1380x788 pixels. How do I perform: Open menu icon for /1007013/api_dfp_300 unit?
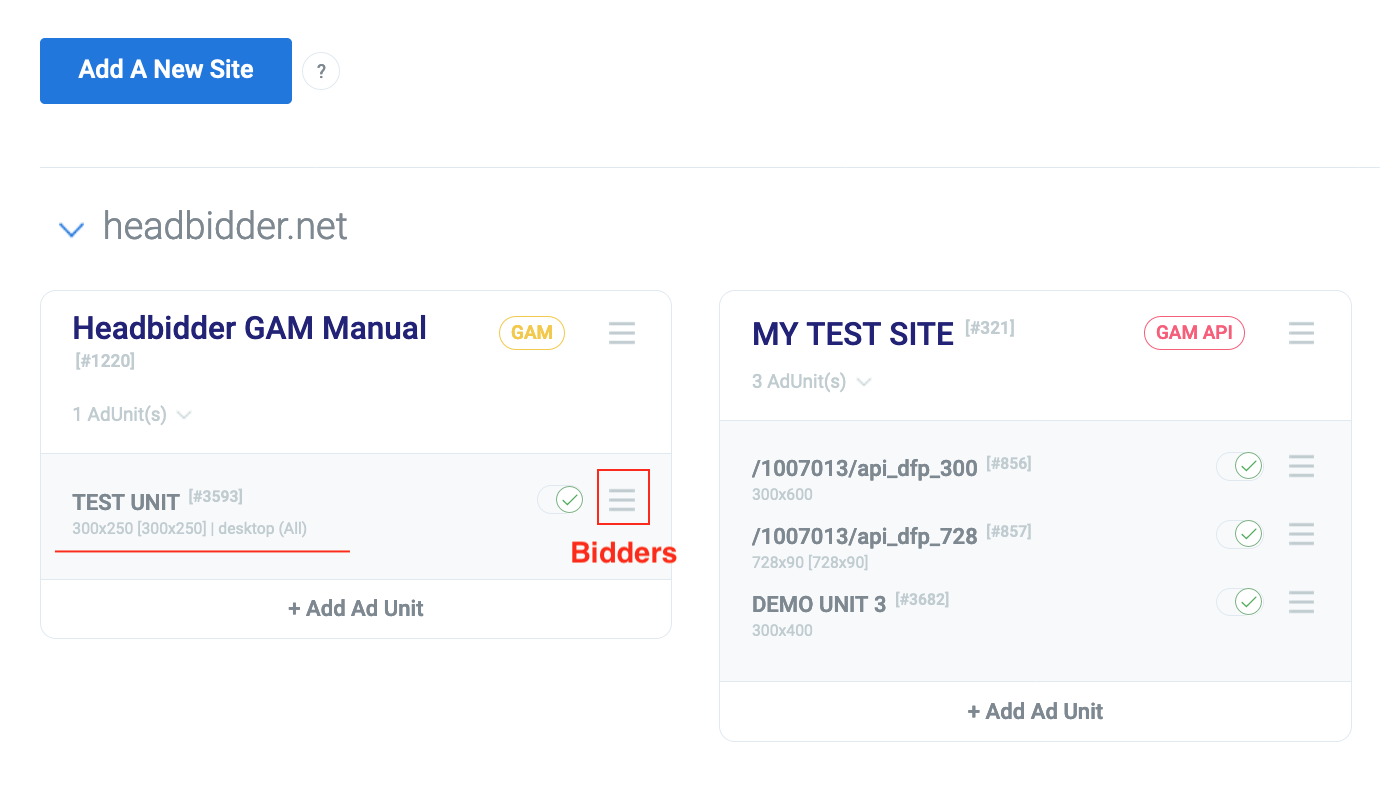coord(1301,466)
